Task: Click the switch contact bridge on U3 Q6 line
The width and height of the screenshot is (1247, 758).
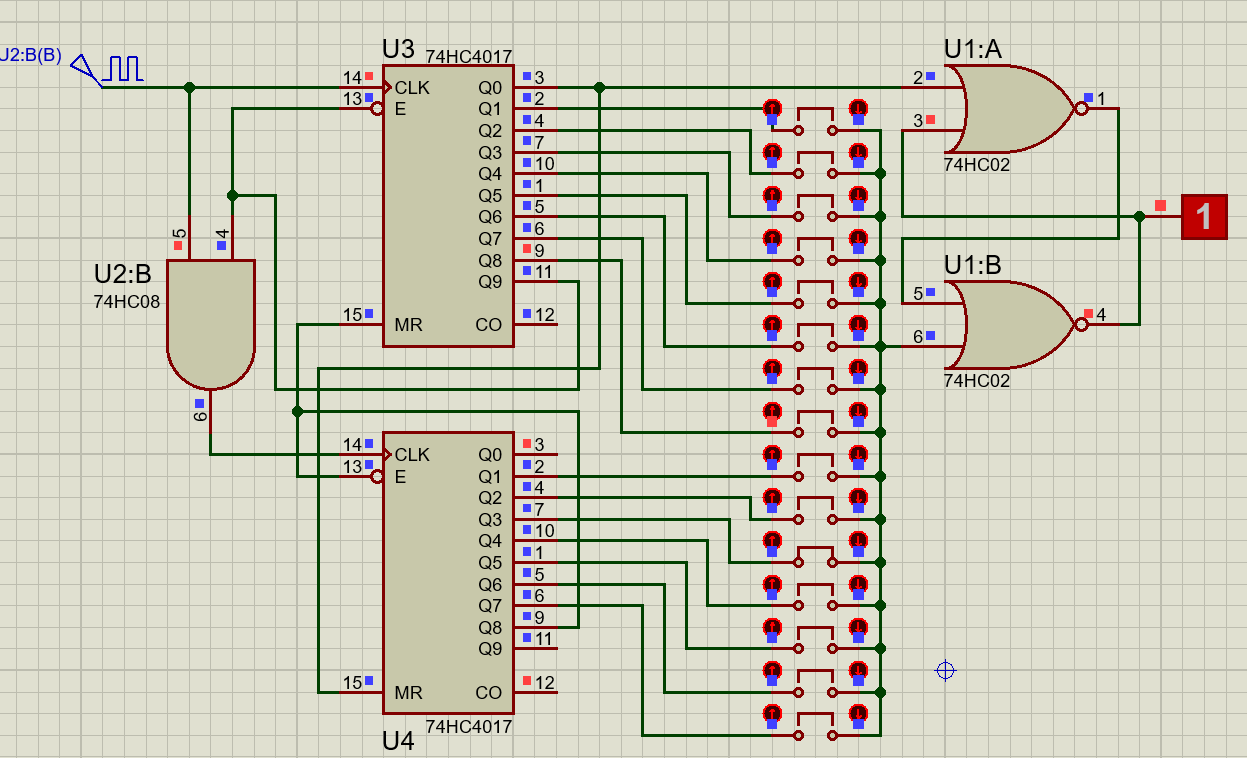Action: pos(815,335)
